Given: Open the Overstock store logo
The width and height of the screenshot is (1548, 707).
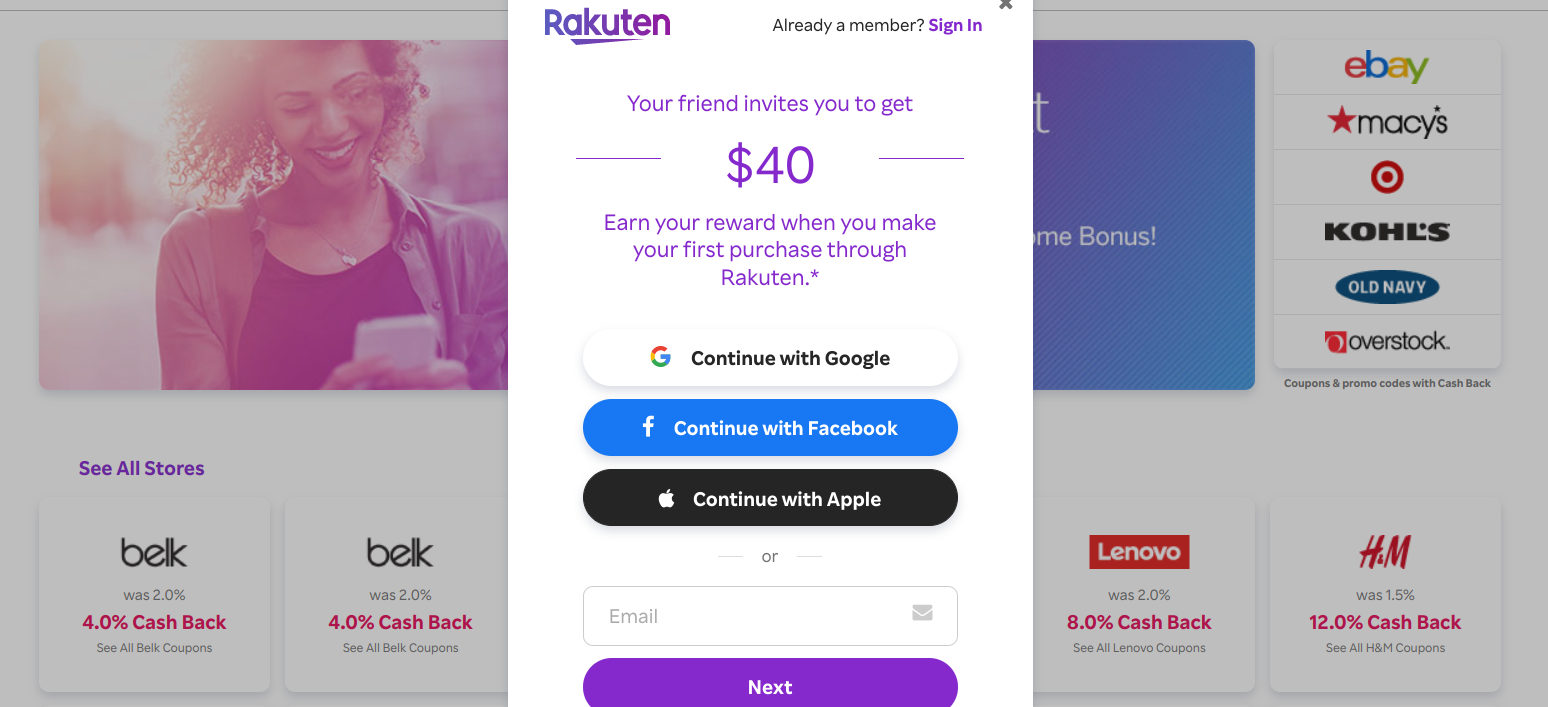Looking at the screenshot, I should 1387,342.
